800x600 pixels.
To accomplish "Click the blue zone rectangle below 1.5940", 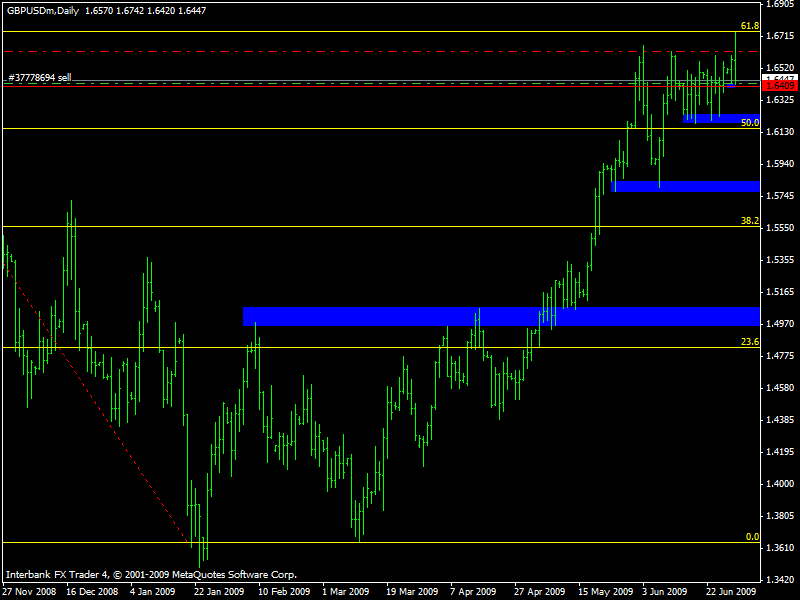I will 686,186.
